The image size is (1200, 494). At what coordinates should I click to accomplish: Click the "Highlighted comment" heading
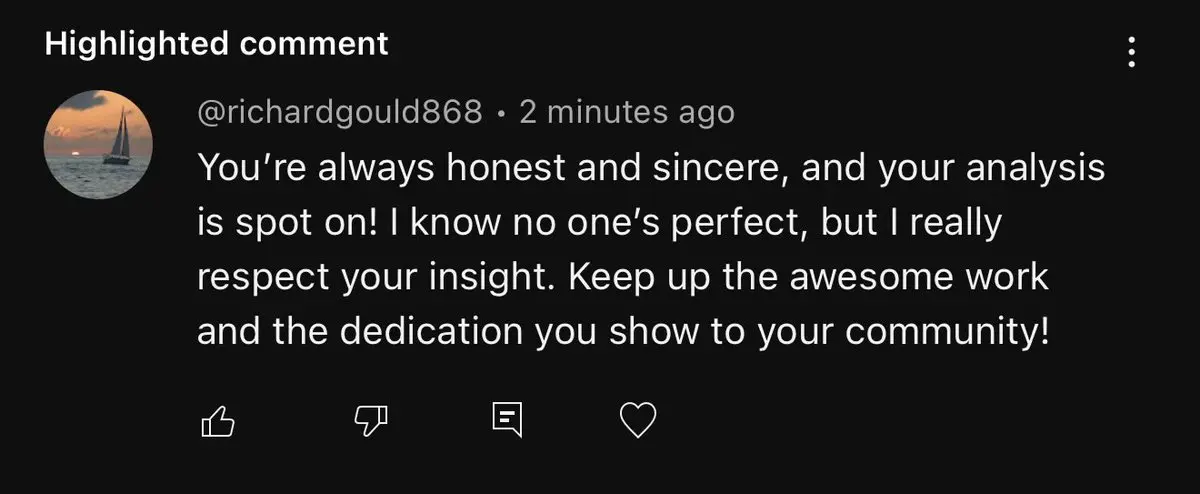tap(216, 43)
